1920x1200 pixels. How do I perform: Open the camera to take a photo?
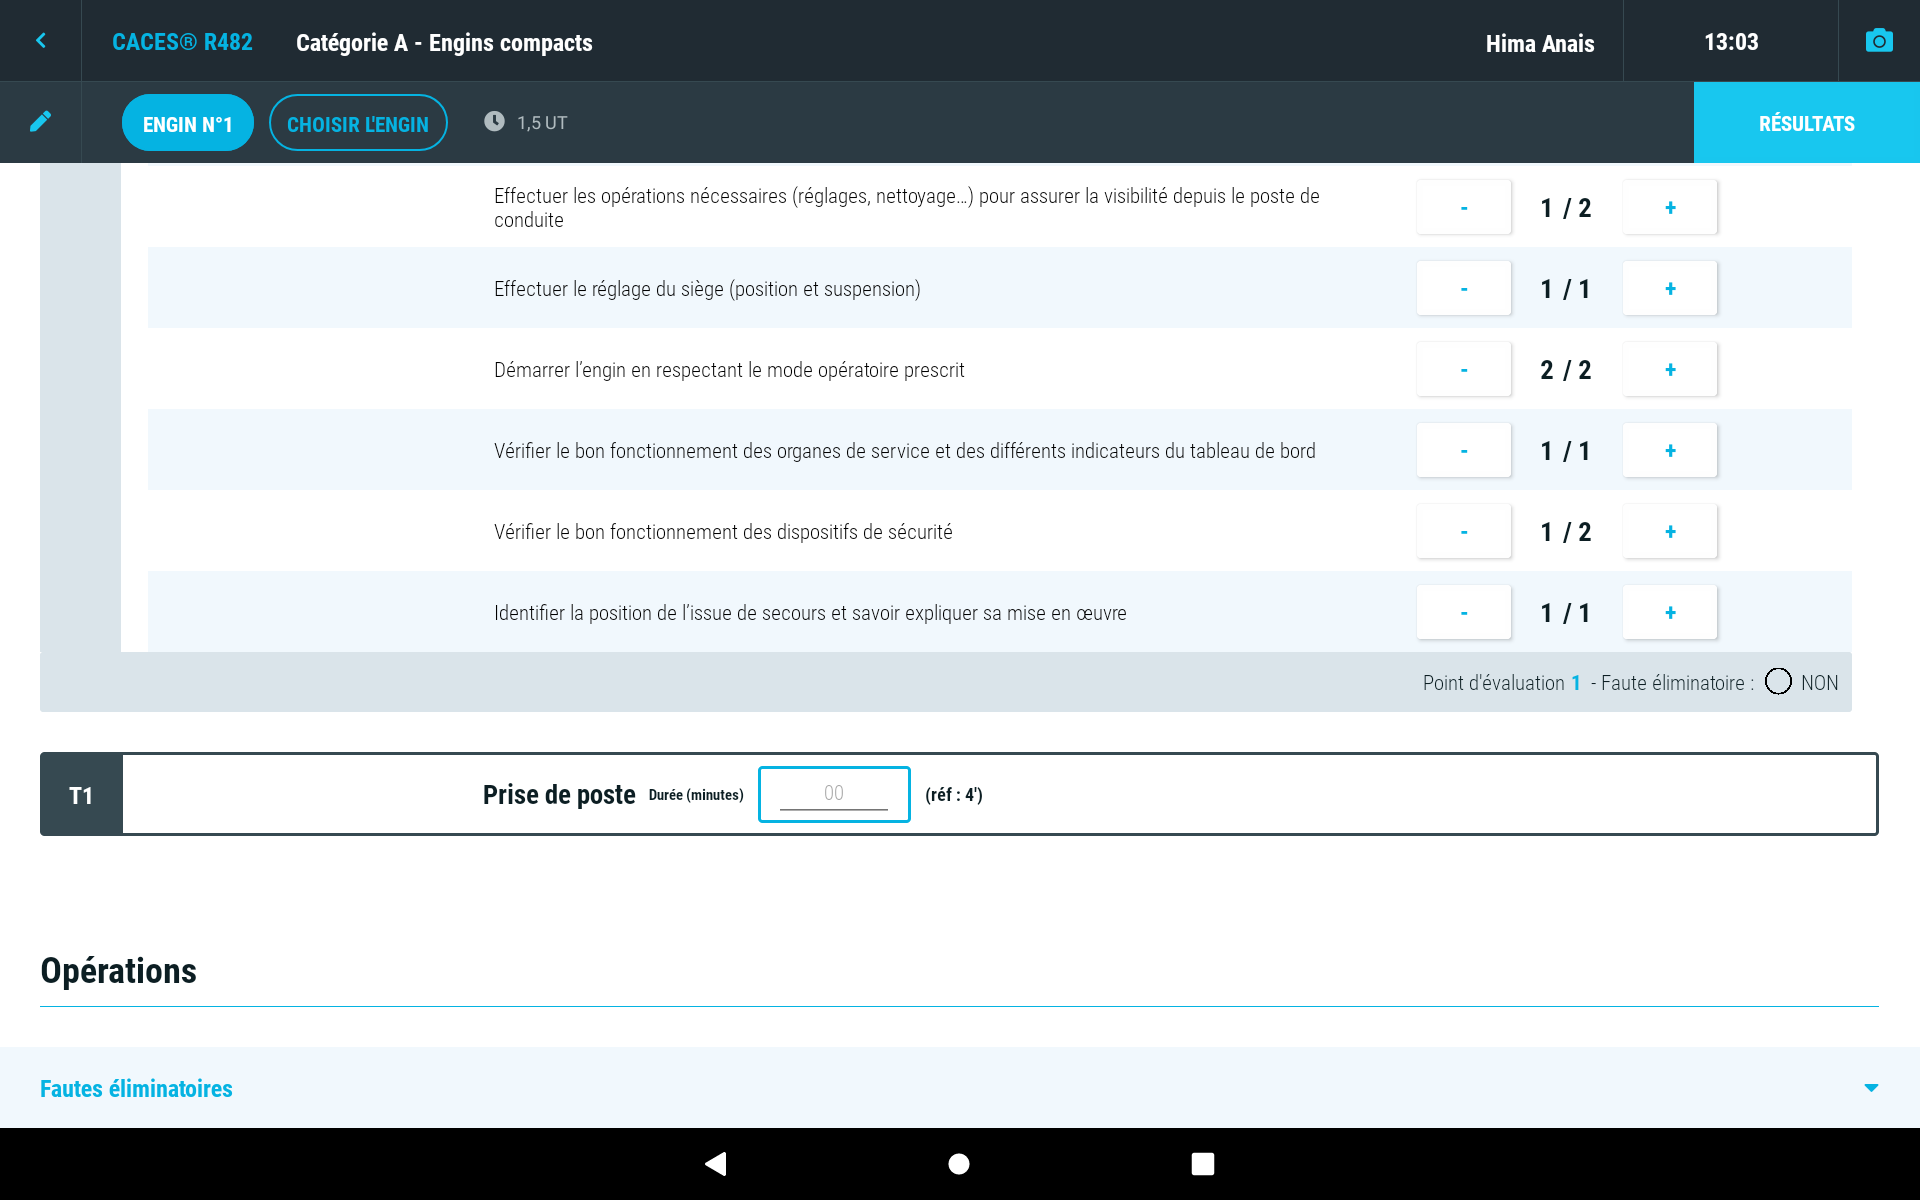[x=1879, y=41]
